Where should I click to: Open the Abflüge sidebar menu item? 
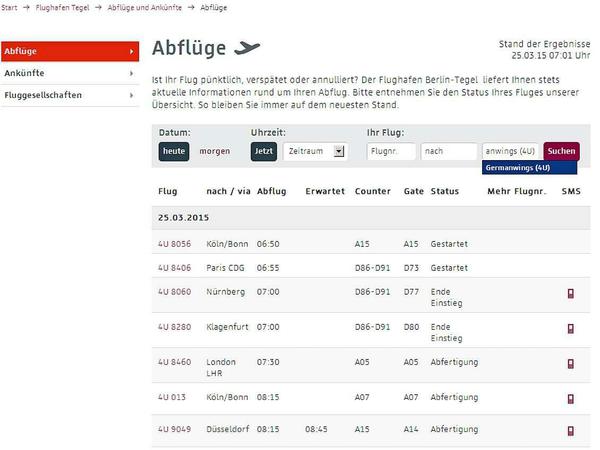pos(70,51)
